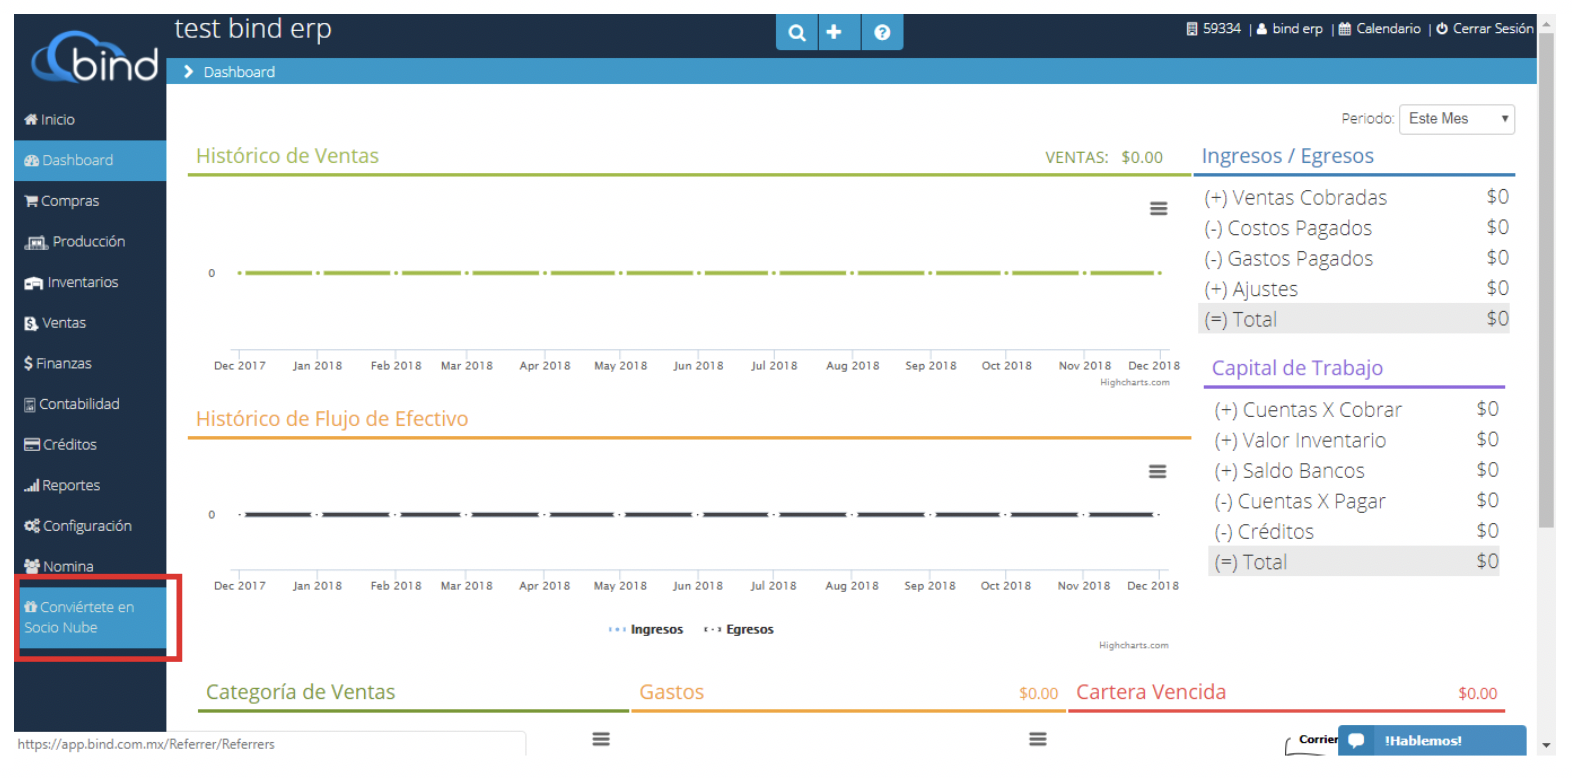Click the (-) Gastos Pagados row
This screenshot has width=1572, height=778.
tap(1355, 259)
